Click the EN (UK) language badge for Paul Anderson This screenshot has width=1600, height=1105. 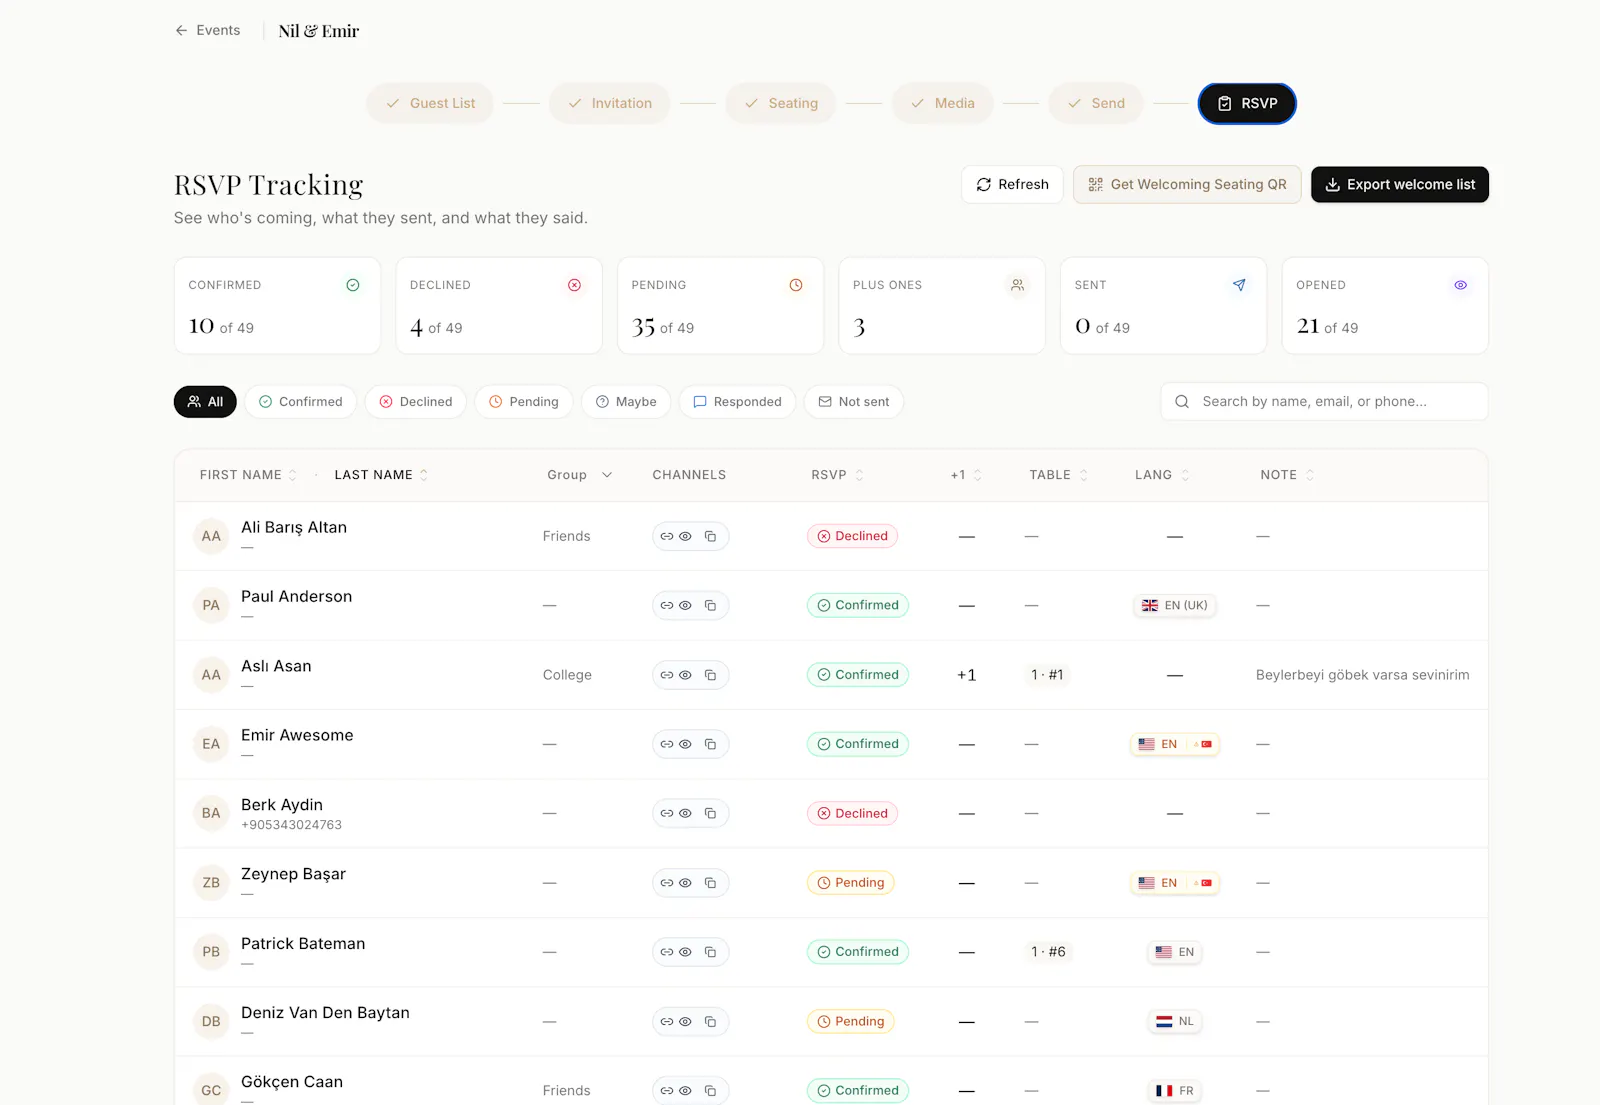1175,605
